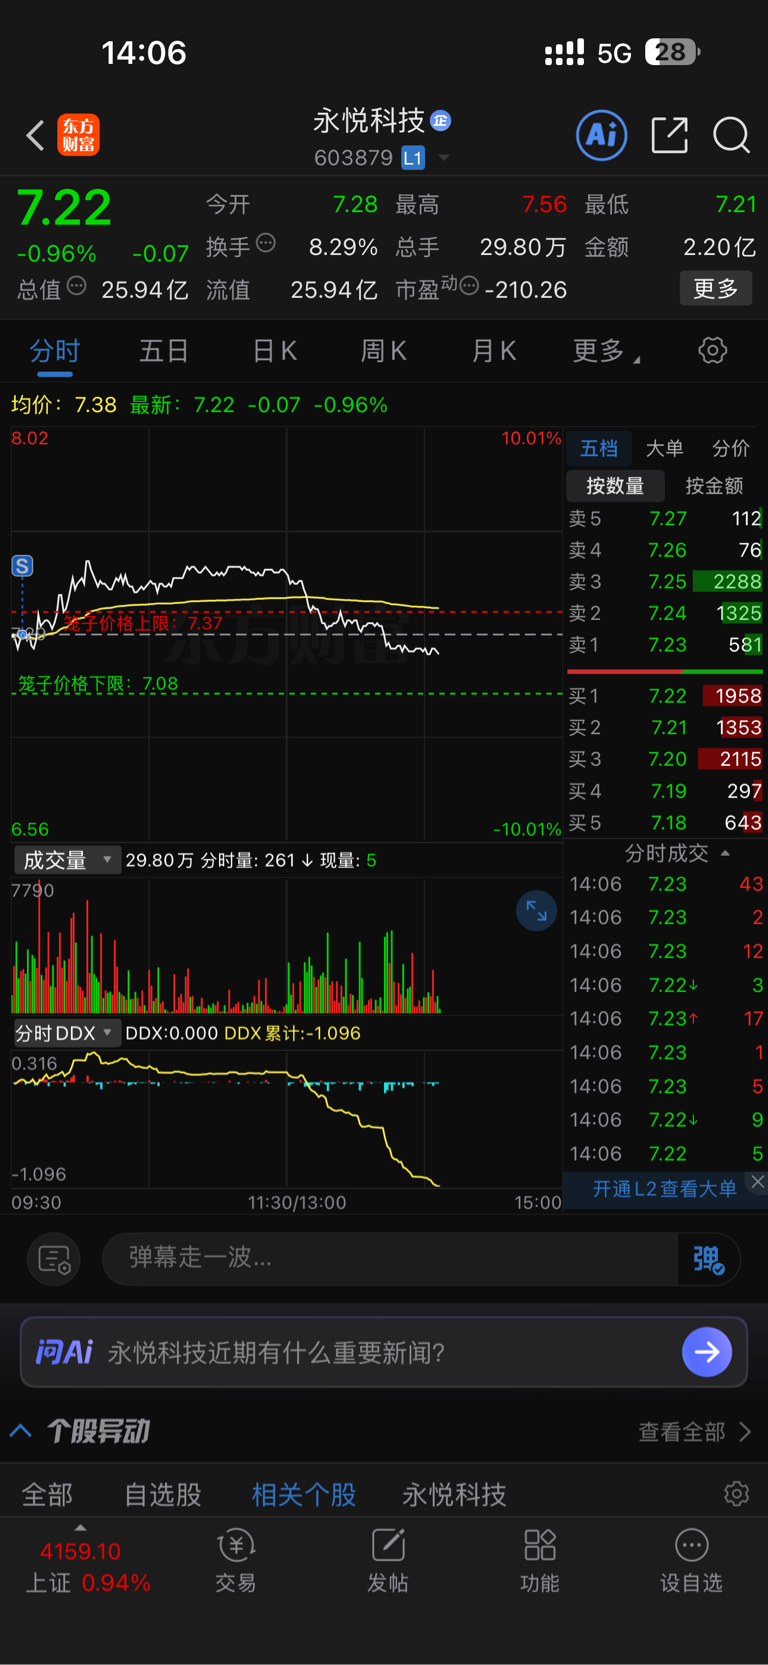
Task: Select the 永悦科技 filter tab
Action: [454, 1495]
